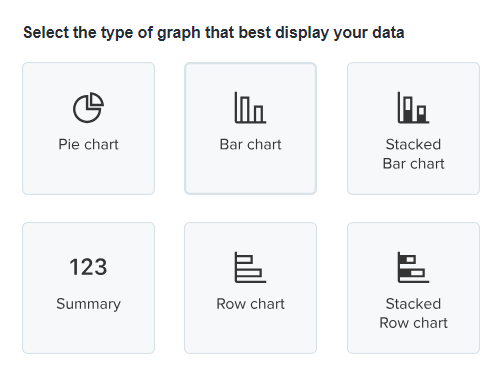497x370 pixels.
Task: Select the Summary option card
Action: 88,288
